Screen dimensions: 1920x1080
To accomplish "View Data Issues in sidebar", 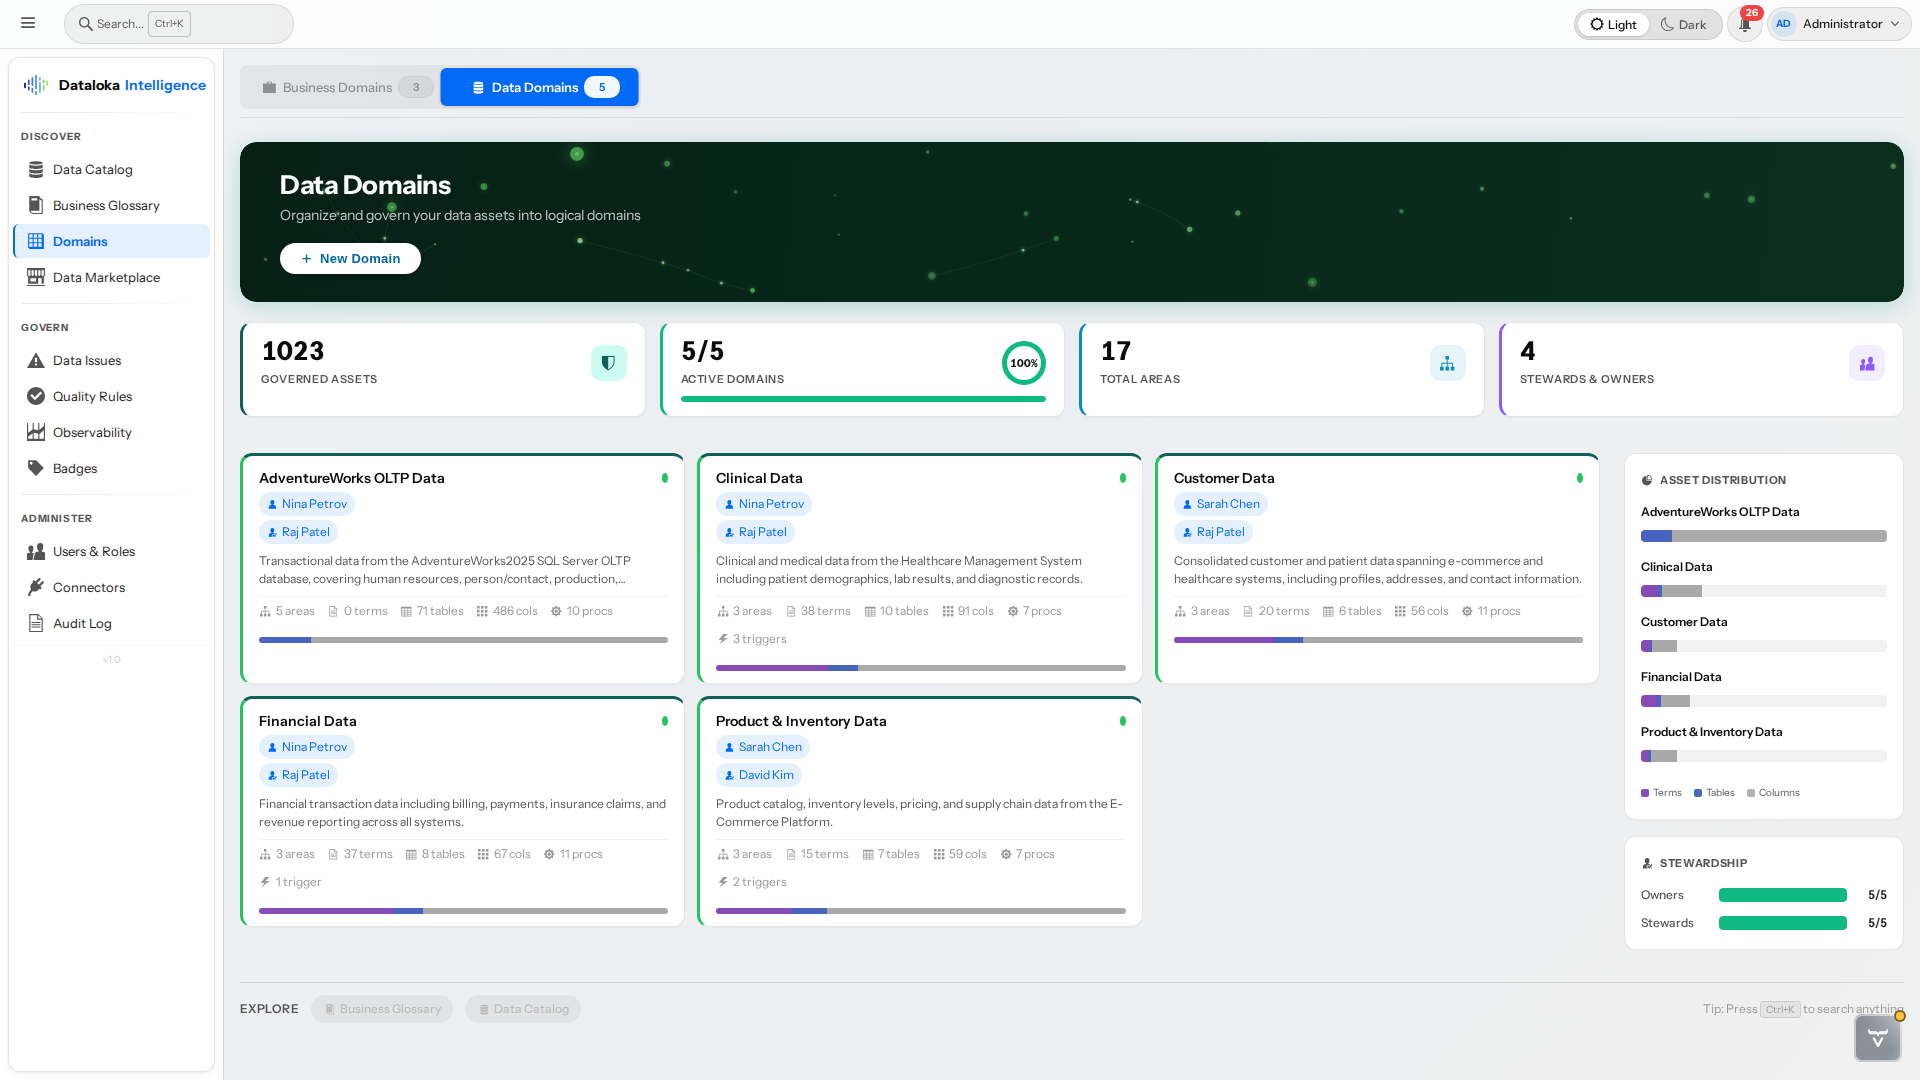I will (x=86, y=360).
